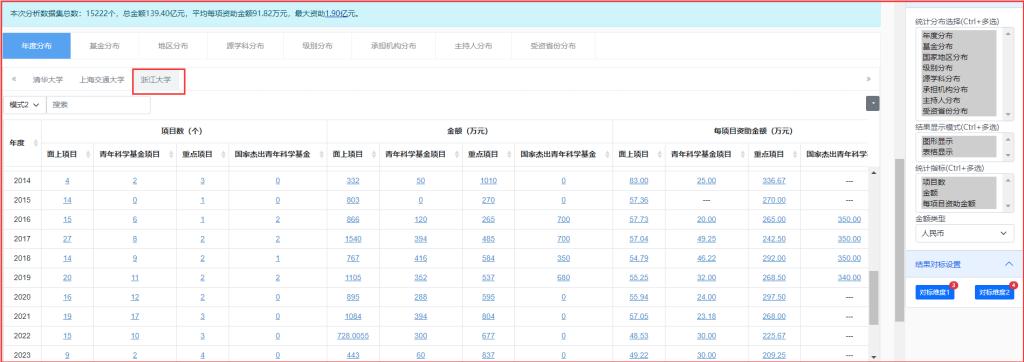This screenshot has width=1024, height=362.
Task: Open the 1084 amount link in 2021 row
Action: tap(353, 317)
